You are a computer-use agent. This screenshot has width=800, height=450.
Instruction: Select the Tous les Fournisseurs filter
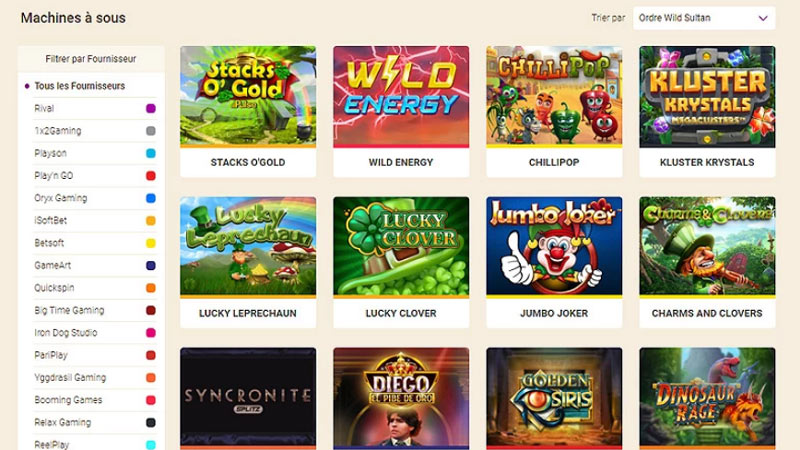pyautogui.click(x=80, y=86)
